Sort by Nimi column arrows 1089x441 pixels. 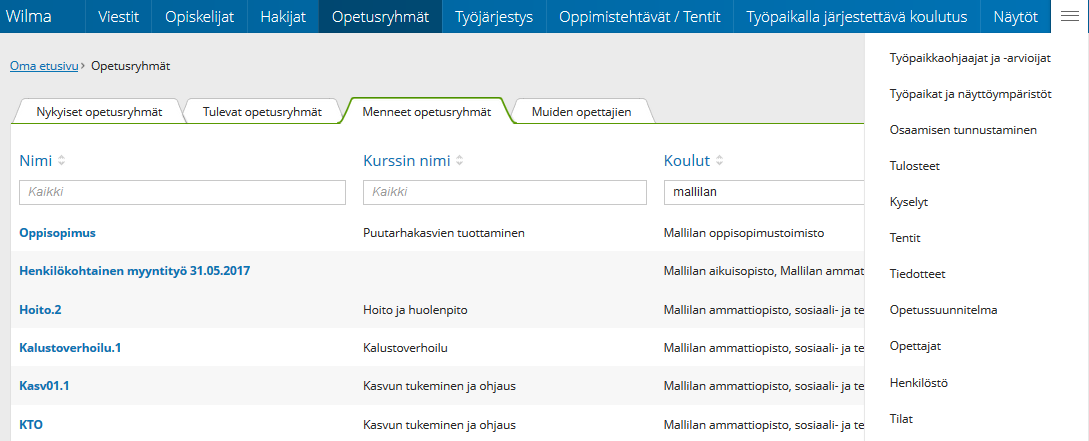pyautogui.click(x=61, y=162)
